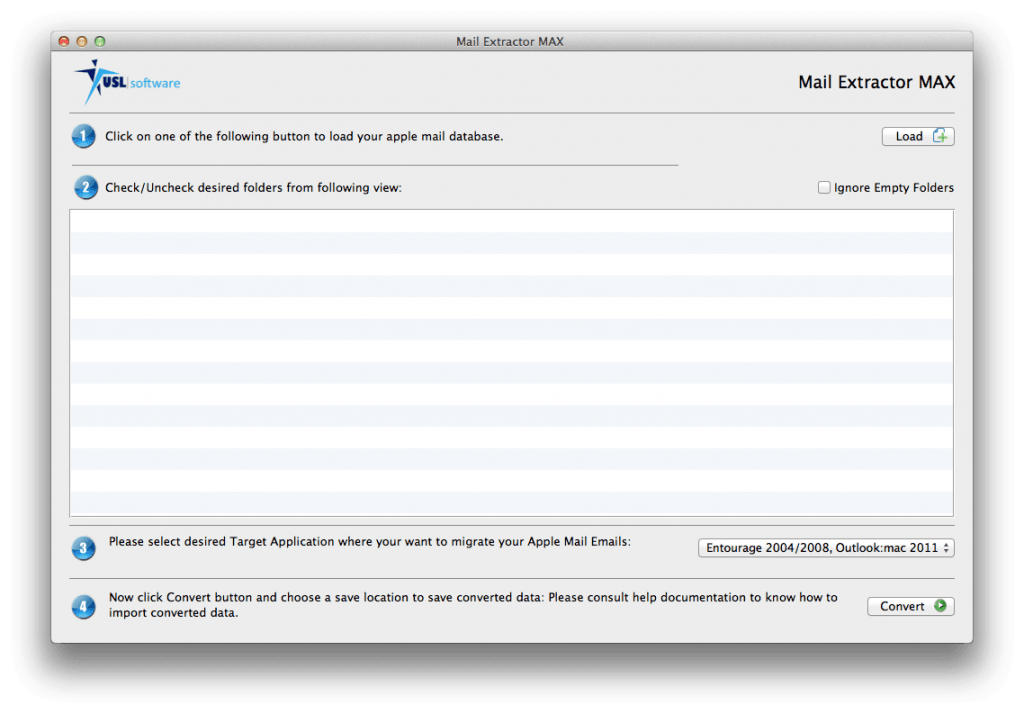Image resolution: width=1024 pixels, height=714 pixels.
Task: Click the Load button's plus icon
Action: 941,136
